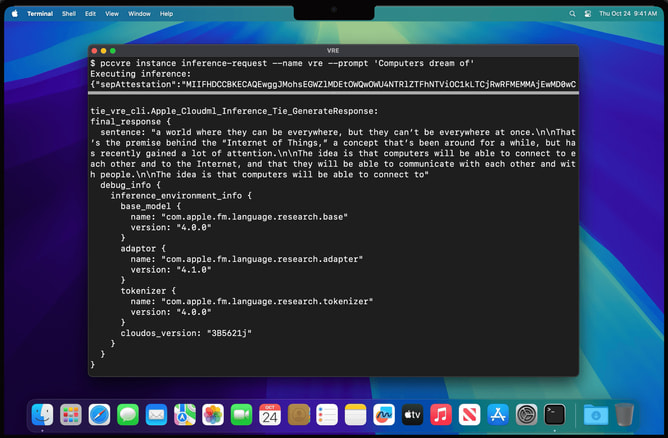668x438 pixels.
Task: Open Notes app in the dock
Action: (x=355, y=415)
